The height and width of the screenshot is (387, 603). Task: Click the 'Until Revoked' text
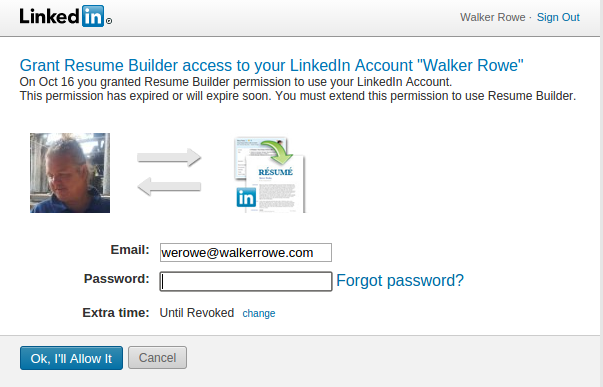coord(197,313)
